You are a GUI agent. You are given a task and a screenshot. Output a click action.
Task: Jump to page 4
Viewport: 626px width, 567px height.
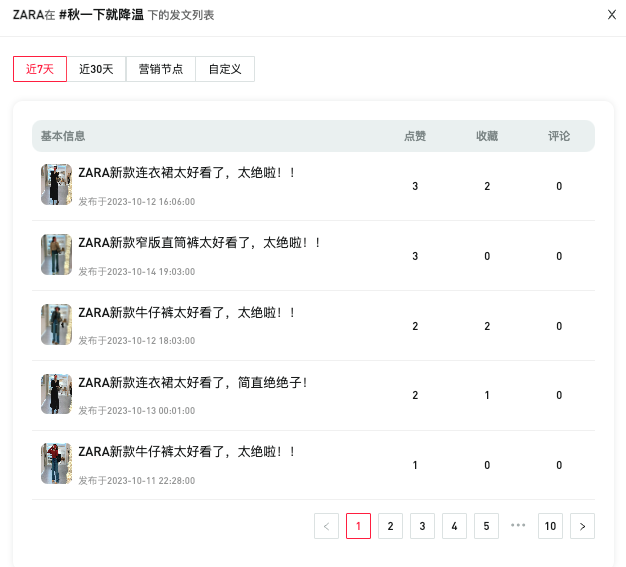(454, 526)
